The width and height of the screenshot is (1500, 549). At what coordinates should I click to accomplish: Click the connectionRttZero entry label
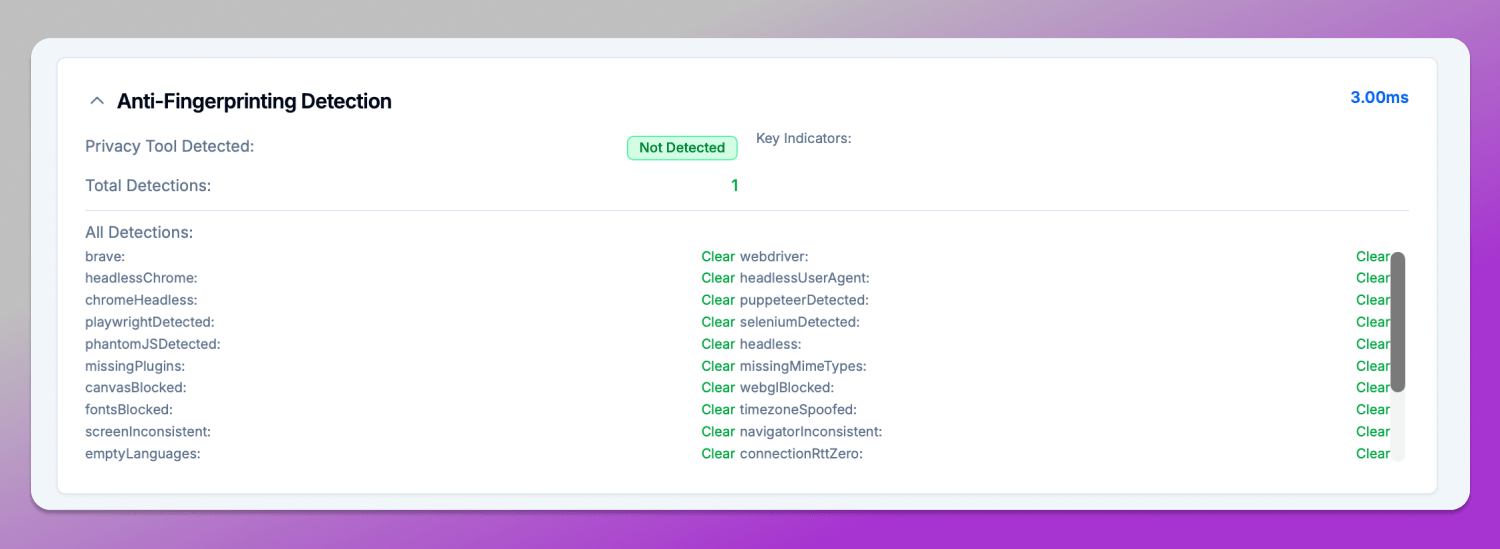[800, 454]
